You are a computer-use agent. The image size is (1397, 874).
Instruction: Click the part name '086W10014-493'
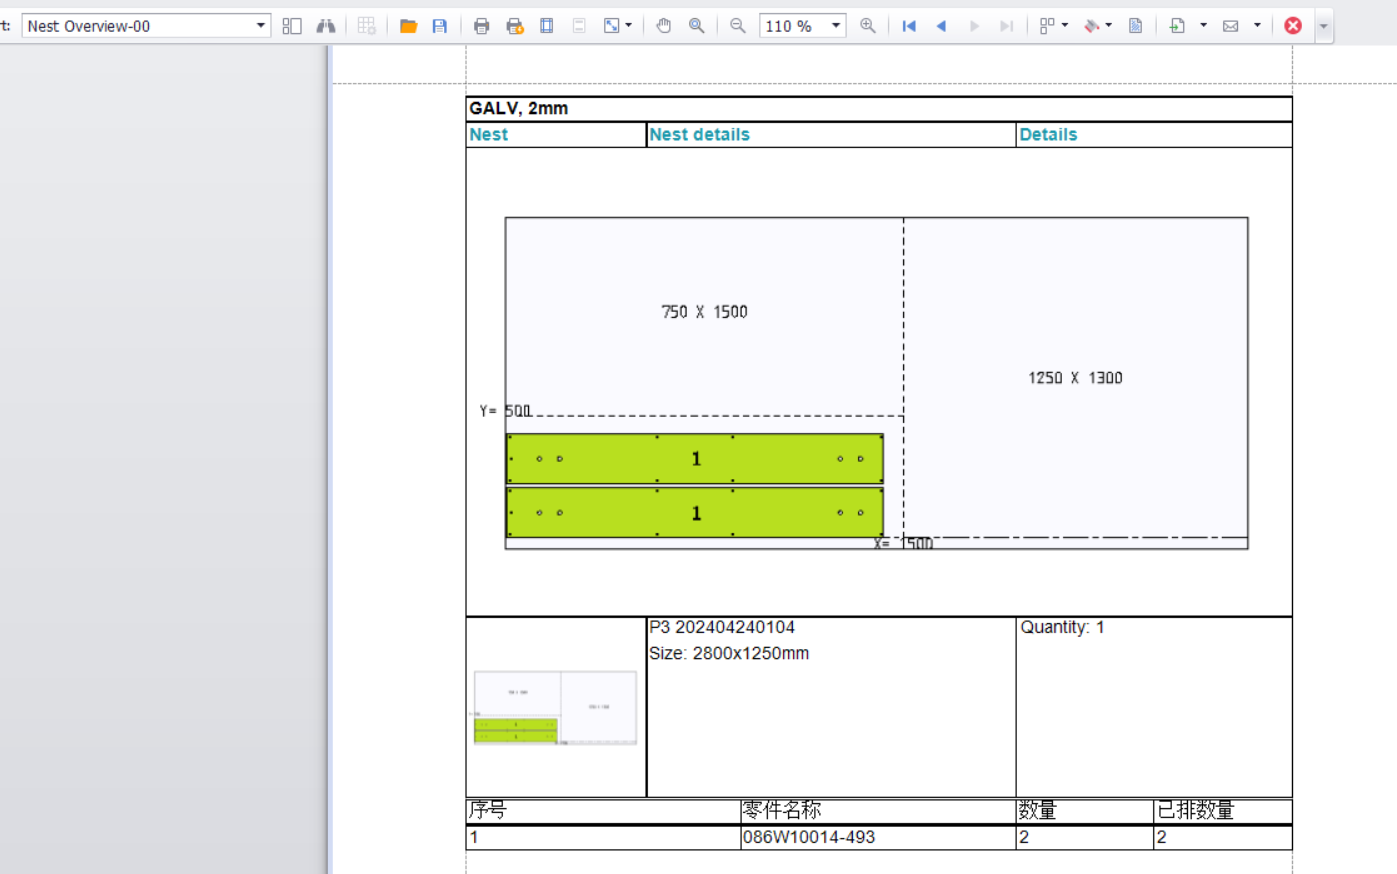pyautogui.click(x=809, y=837)
